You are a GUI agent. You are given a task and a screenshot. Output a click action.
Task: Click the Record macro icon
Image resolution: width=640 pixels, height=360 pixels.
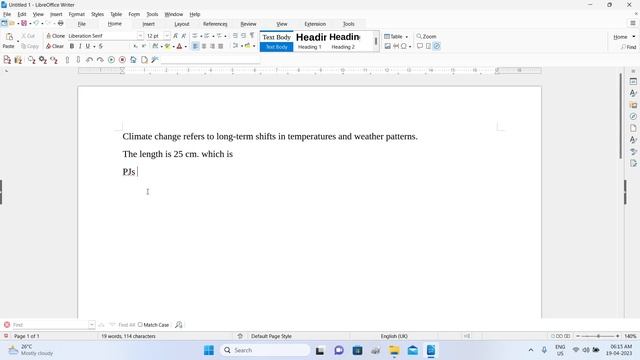(122, 60)
